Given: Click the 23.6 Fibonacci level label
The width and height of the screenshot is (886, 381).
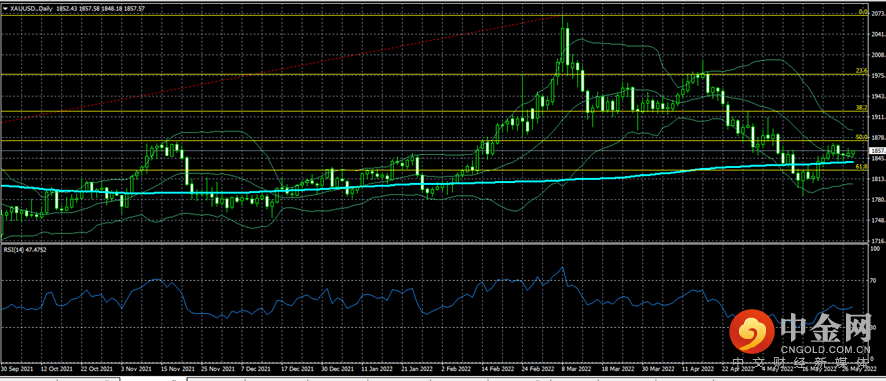Looking at the screenshot, I should pos(862,70).
